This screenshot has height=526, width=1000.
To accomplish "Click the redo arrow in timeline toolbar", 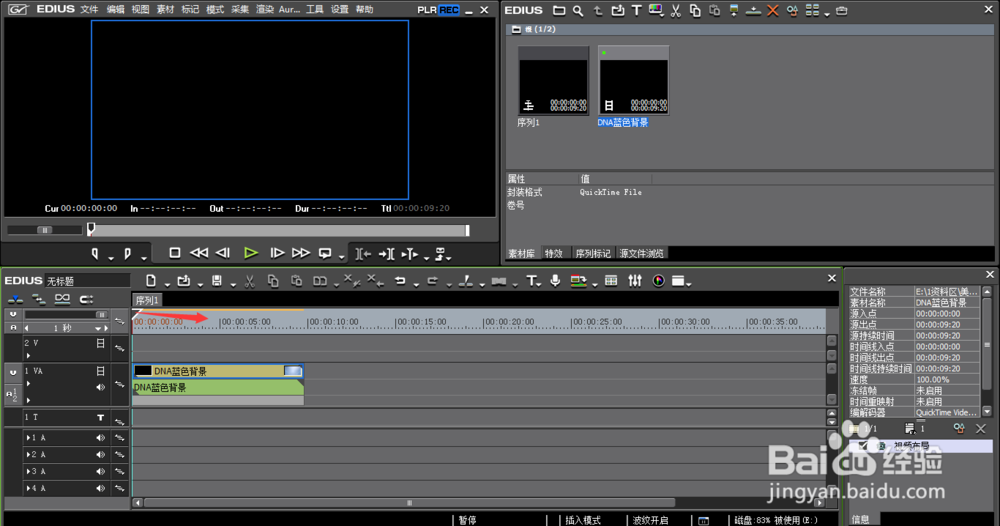I will pyautogui.click(x=432, y=281).
